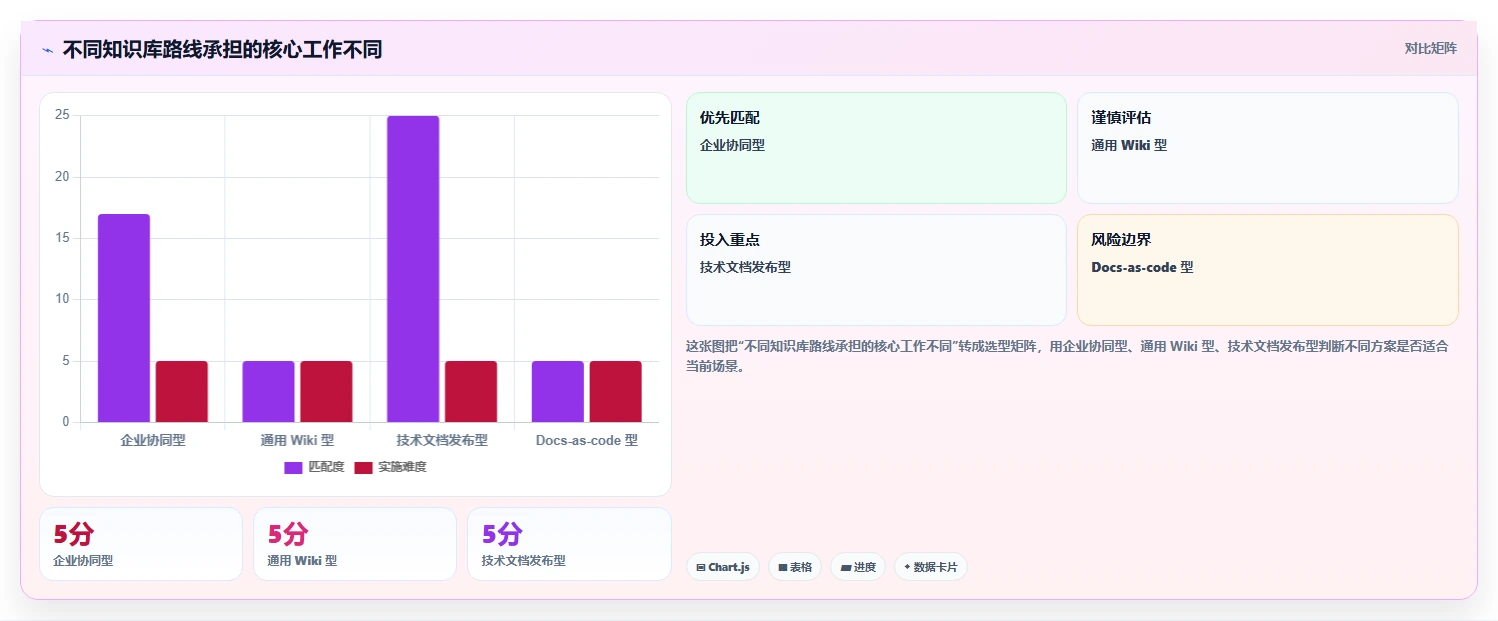
Task: Click the Chart.js tag chip
Action: [x=722, y=567]
